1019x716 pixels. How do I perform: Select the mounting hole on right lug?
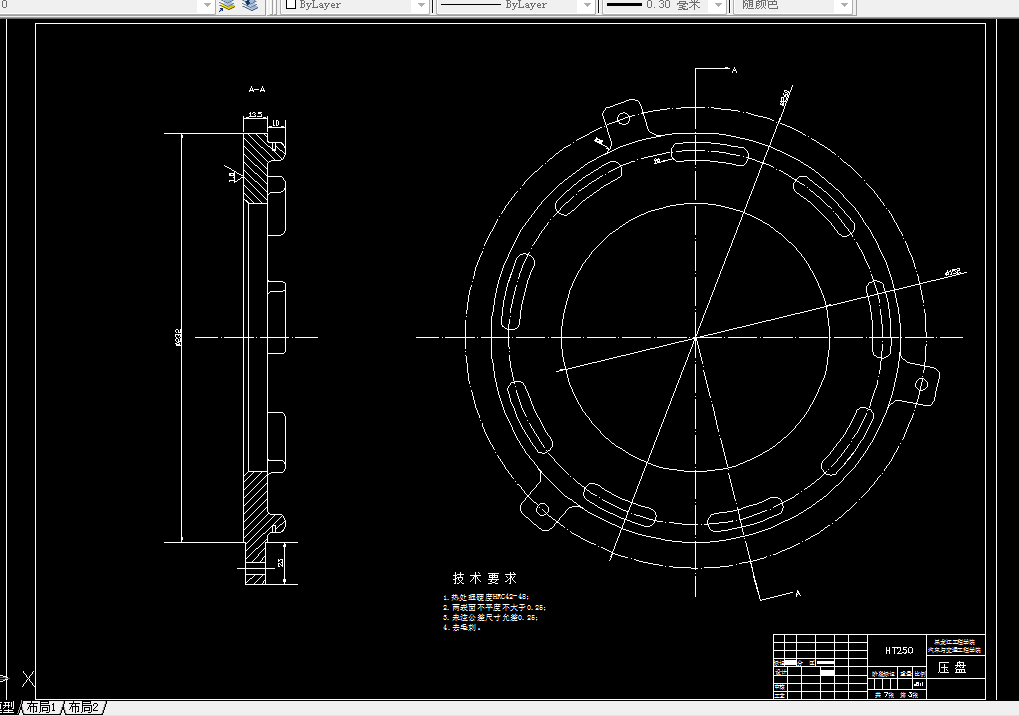click(922, 384)
